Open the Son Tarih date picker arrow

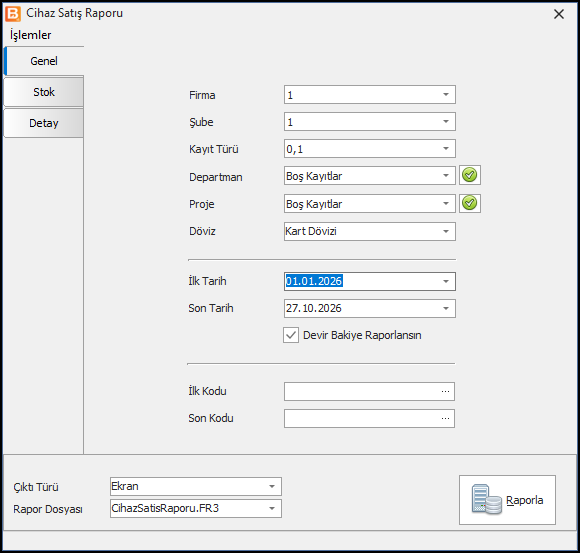(x=446, y=308)
